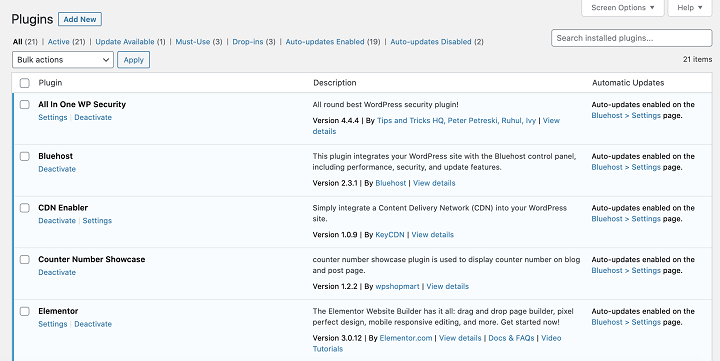The image size is (720, 361).
Task: View details for Counter Number Showcase
Action: tap(448, 287)
